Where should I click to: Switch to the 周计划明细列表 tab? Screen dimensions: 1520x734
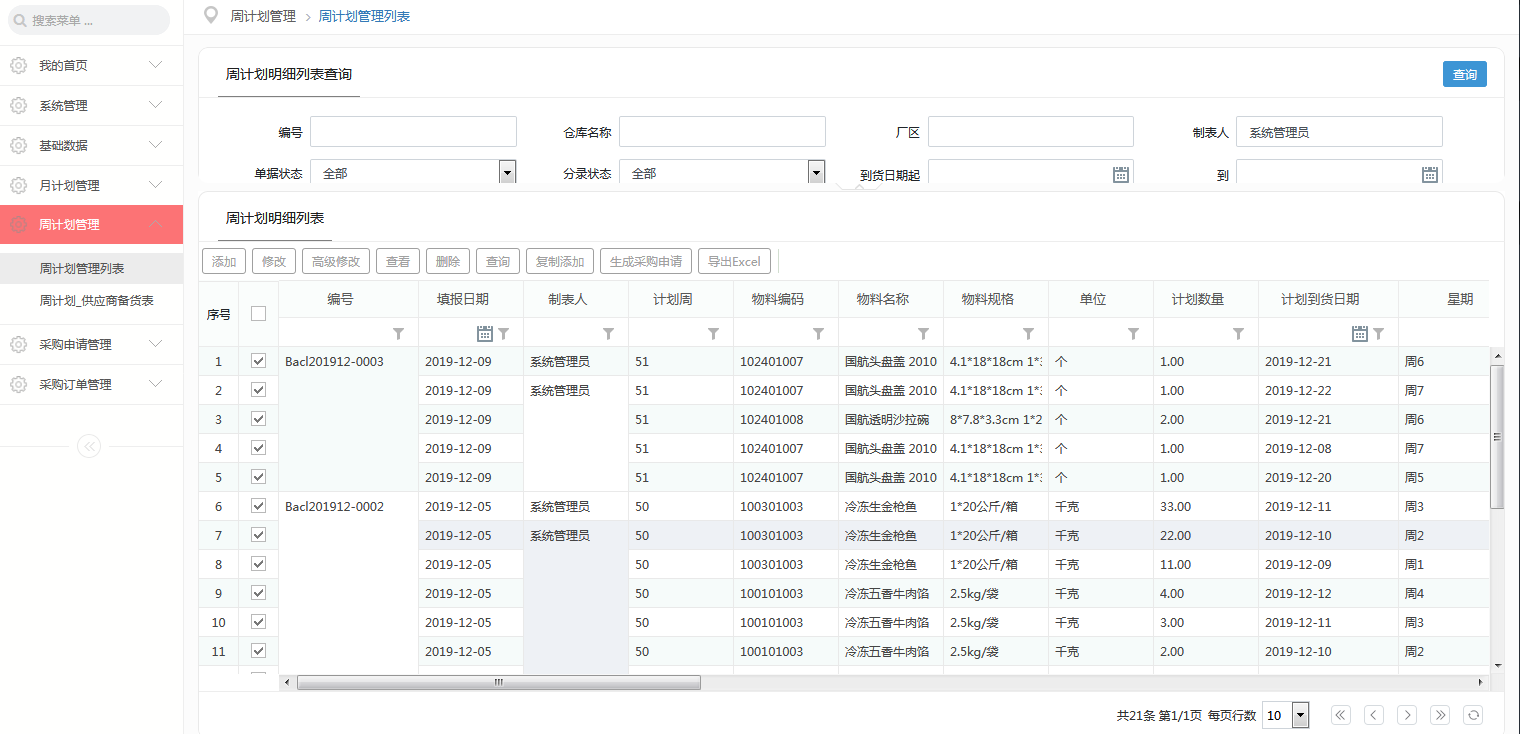coord(275,218)
